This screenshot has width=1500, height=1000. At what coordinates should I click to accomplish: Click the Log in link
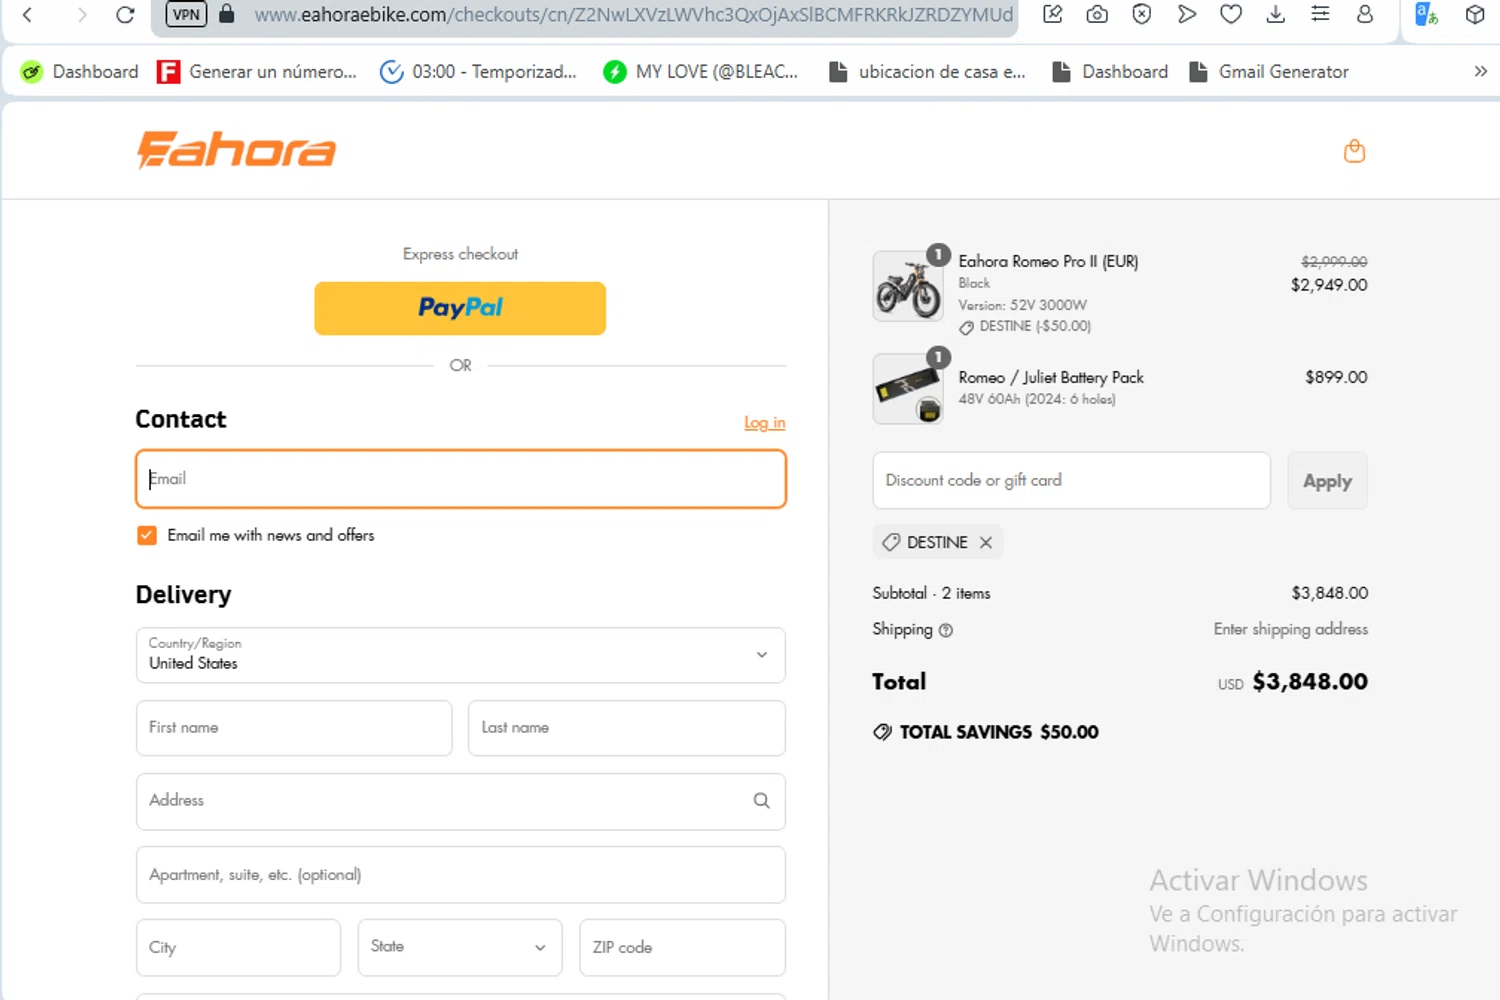tap(764, 422)
